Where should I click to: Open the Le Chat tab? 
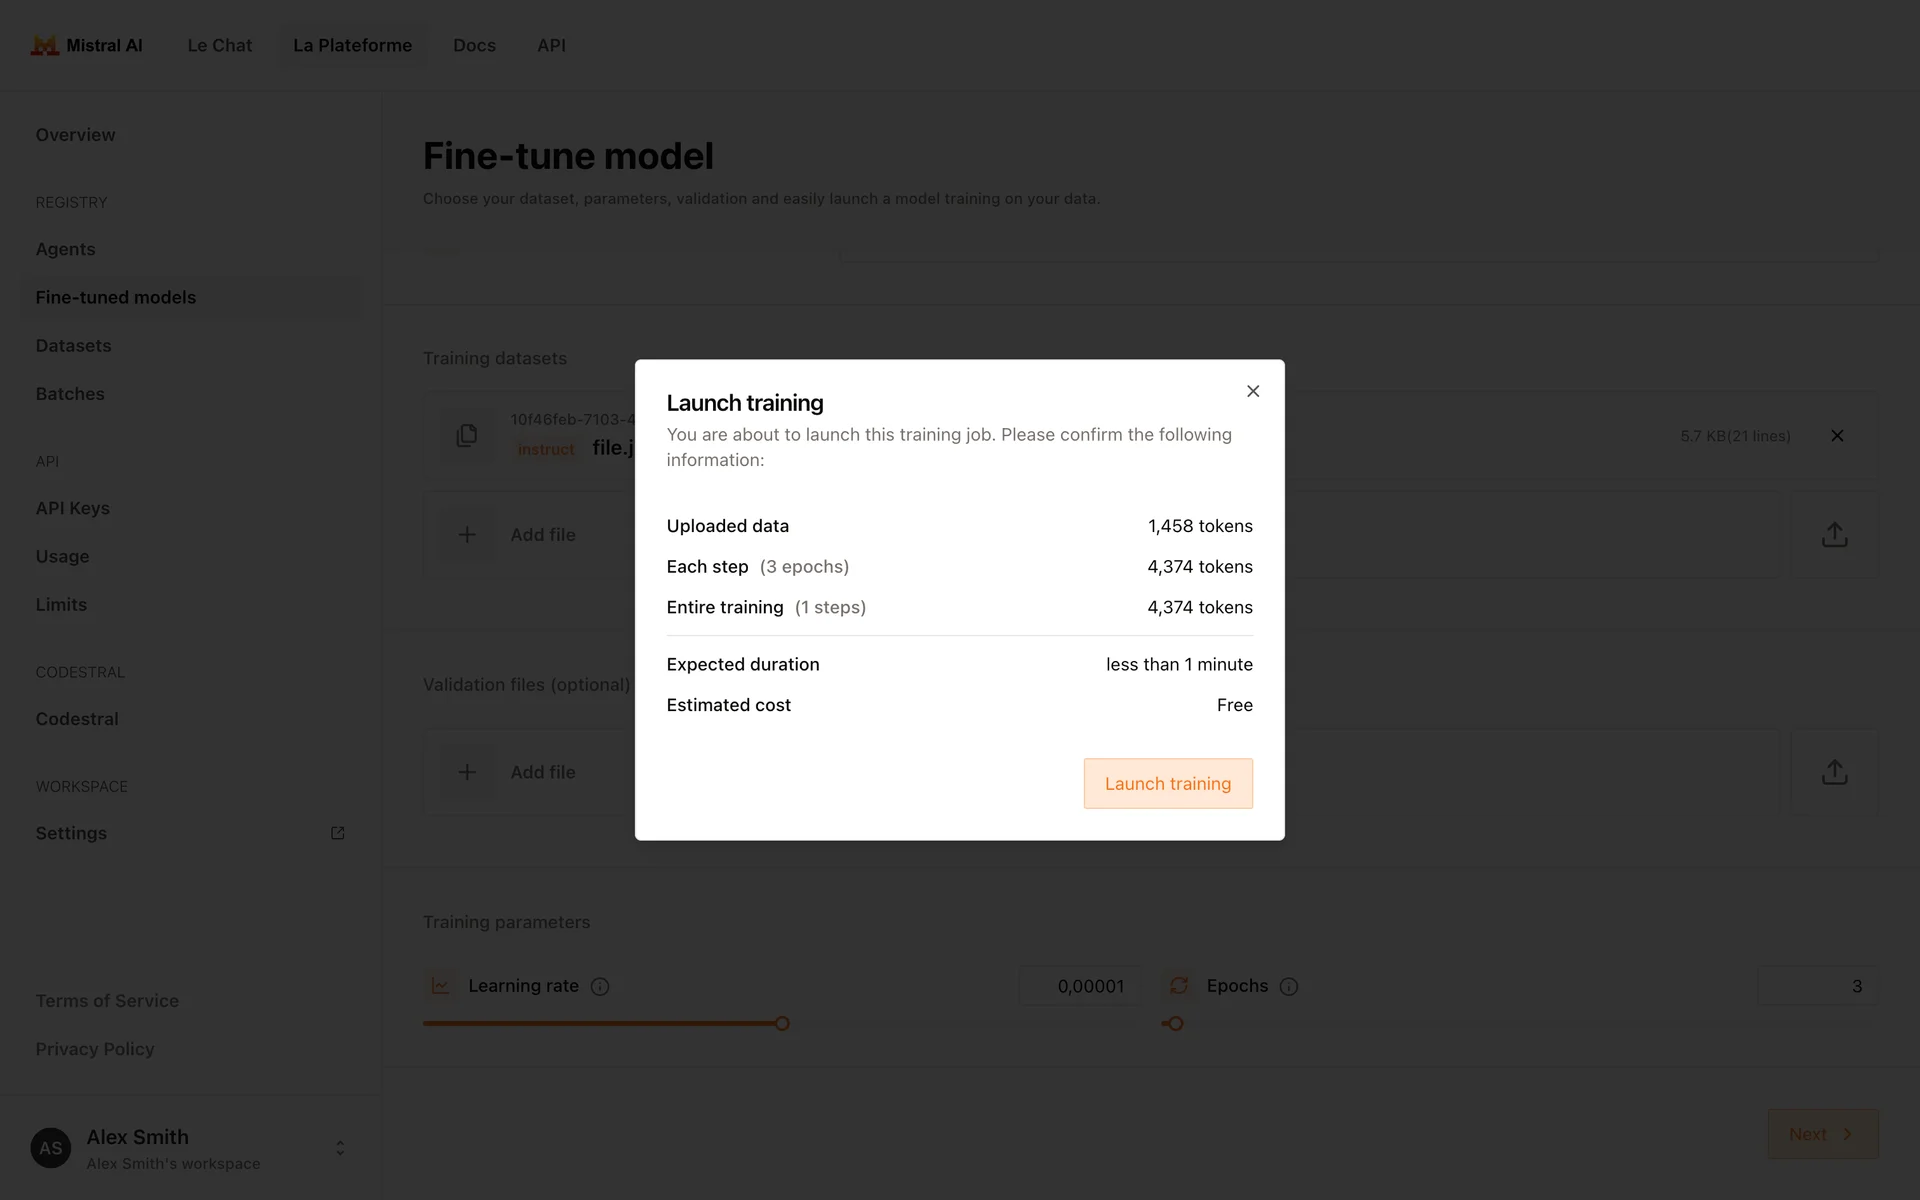pyautogui.click(x=220, y=46)
